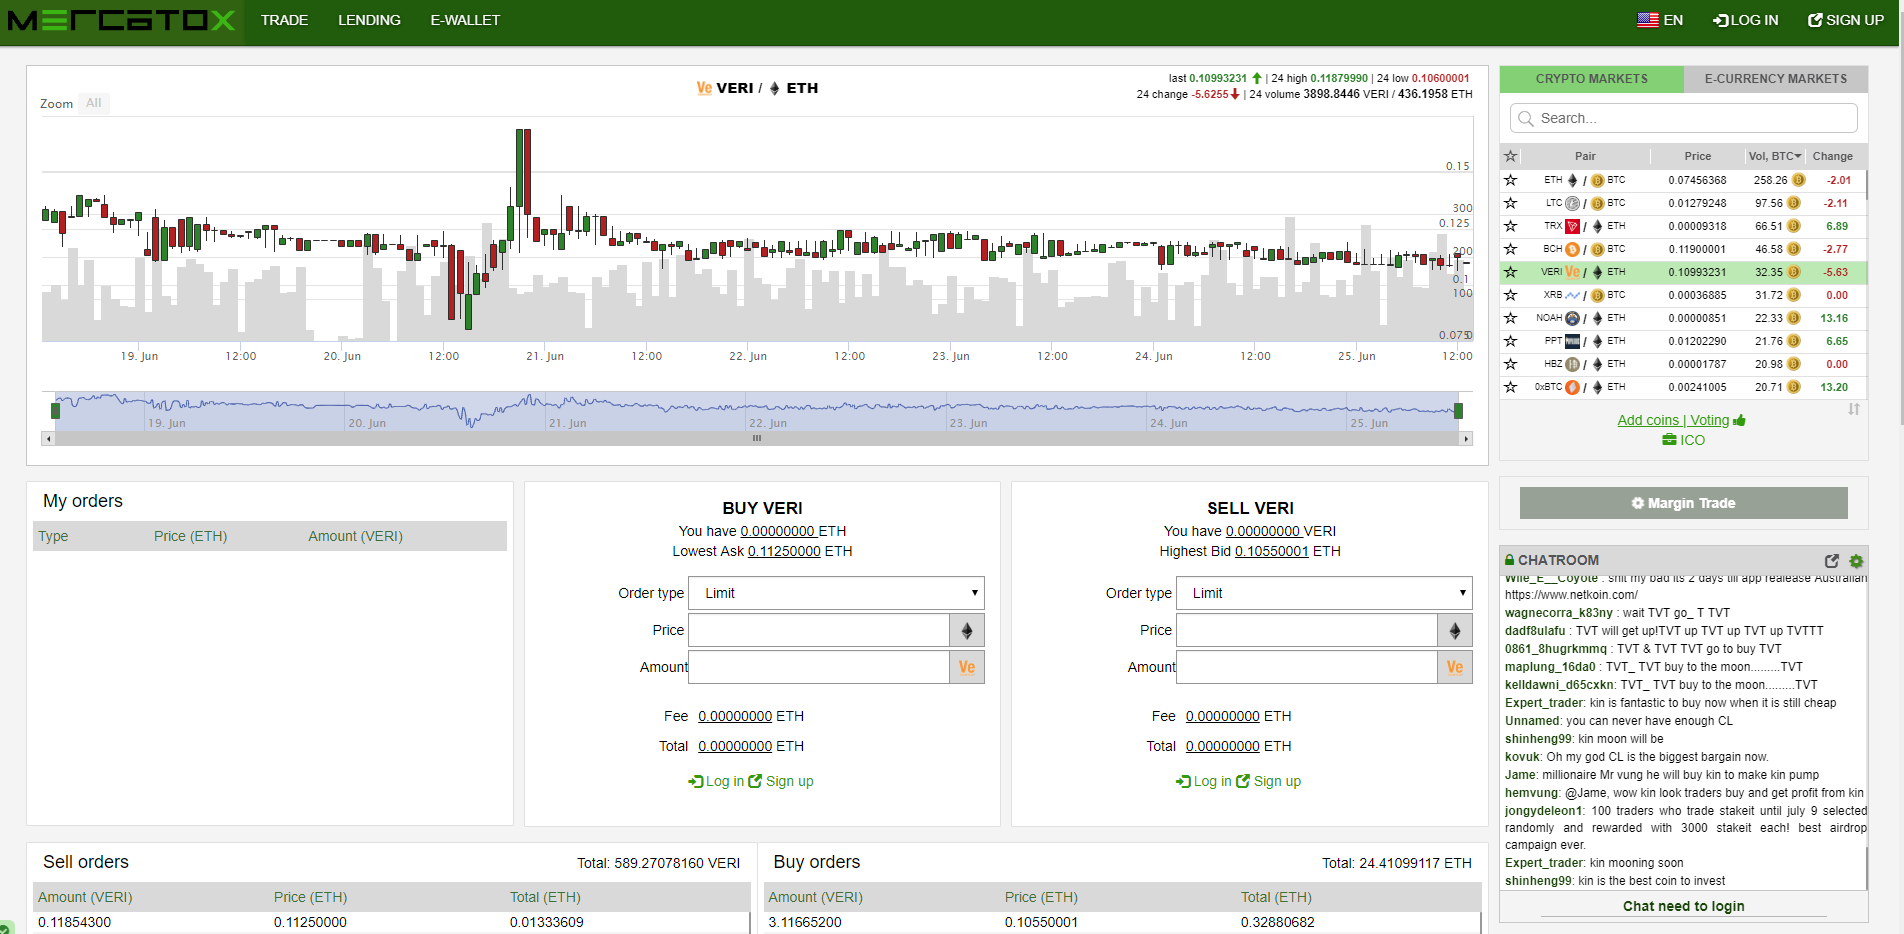This screenshot has width=1904, height=934.
Task: Select the 0xBTC coin icon in market list
Action: pos(1573,387)
